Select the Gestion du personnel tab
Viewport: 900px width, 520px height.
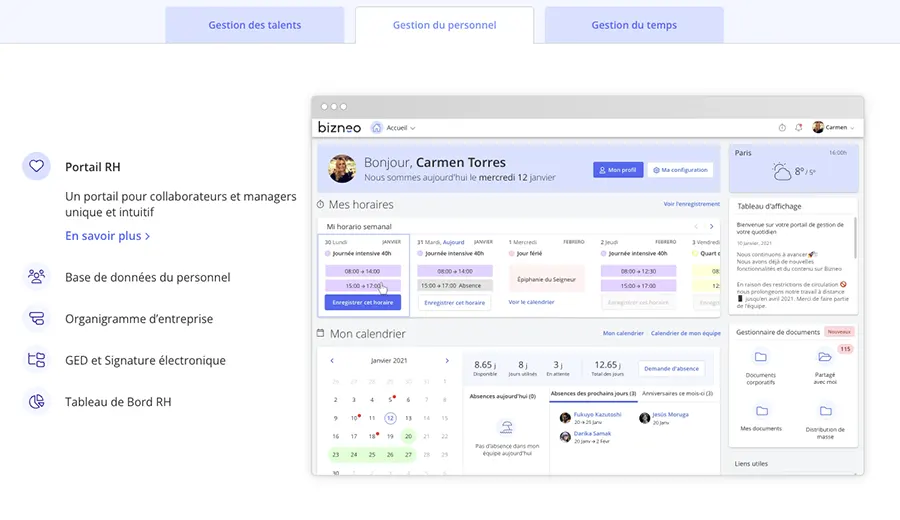pyautogui.click(x=444, y=25)
